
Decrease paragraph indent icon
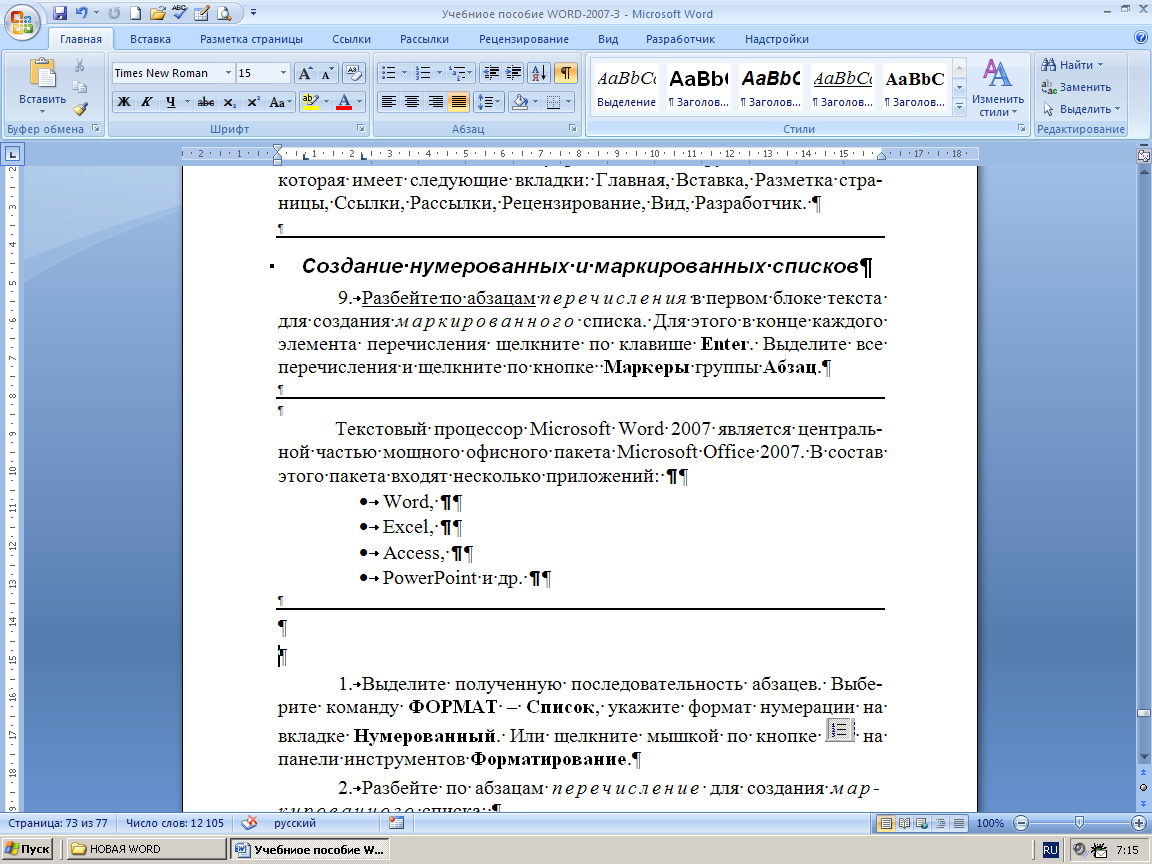pos(492,73)
